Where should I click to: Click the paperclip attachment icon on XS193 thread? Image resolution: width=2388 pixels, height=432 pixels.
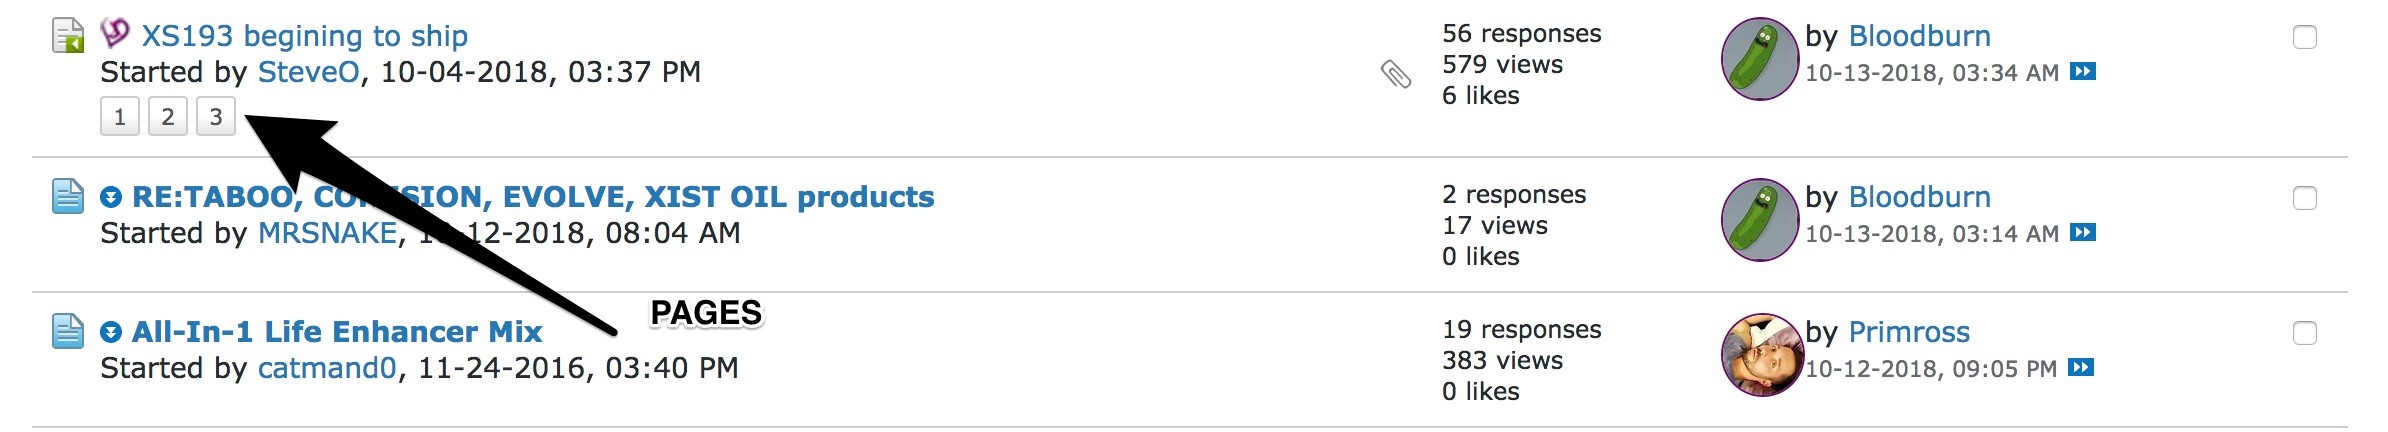[x=1396, y=74]
